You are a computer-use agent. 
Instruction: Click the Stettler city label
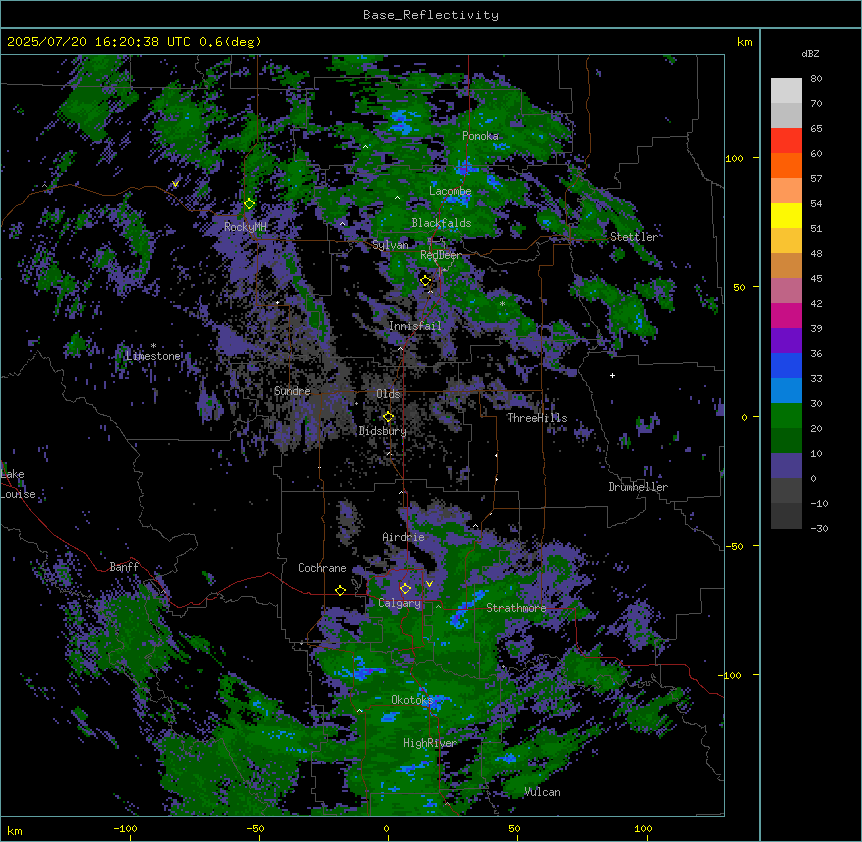tap(634, 237)
